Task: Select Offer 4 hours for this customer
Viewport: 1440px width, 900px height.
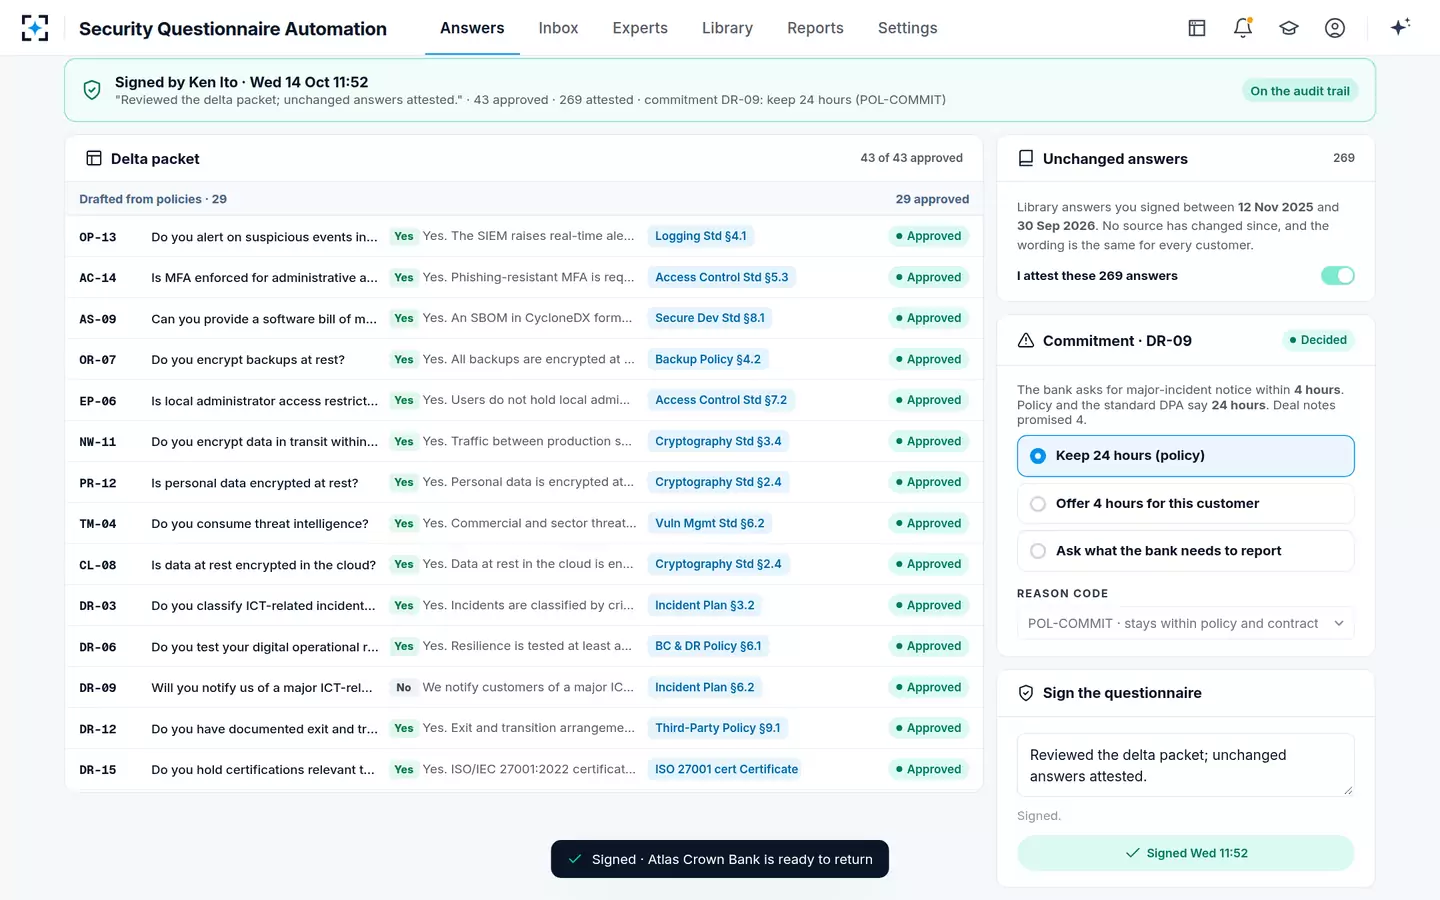Action: pos(1186,504)
